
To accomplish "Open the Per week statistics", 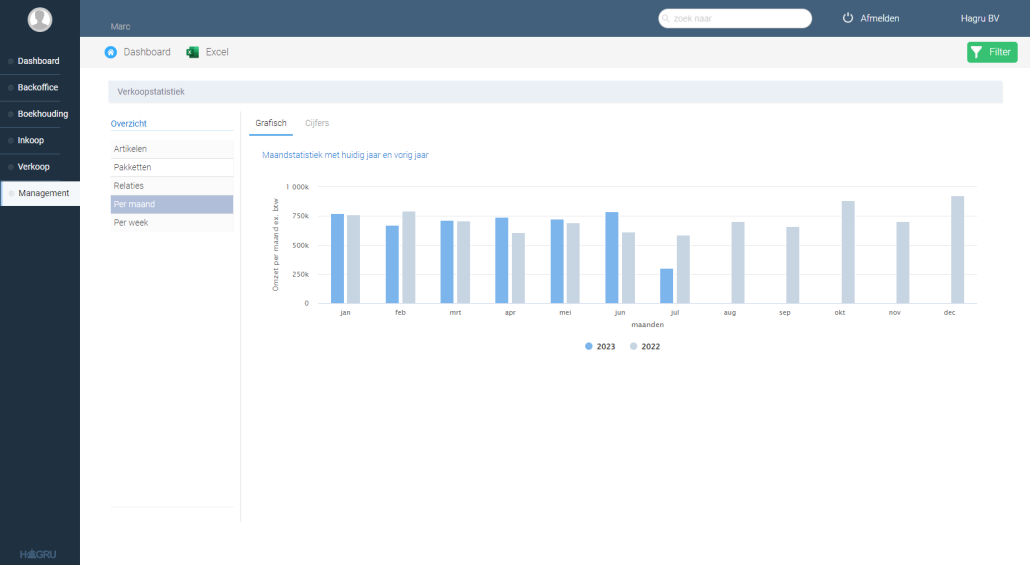I will pos(131,223).
